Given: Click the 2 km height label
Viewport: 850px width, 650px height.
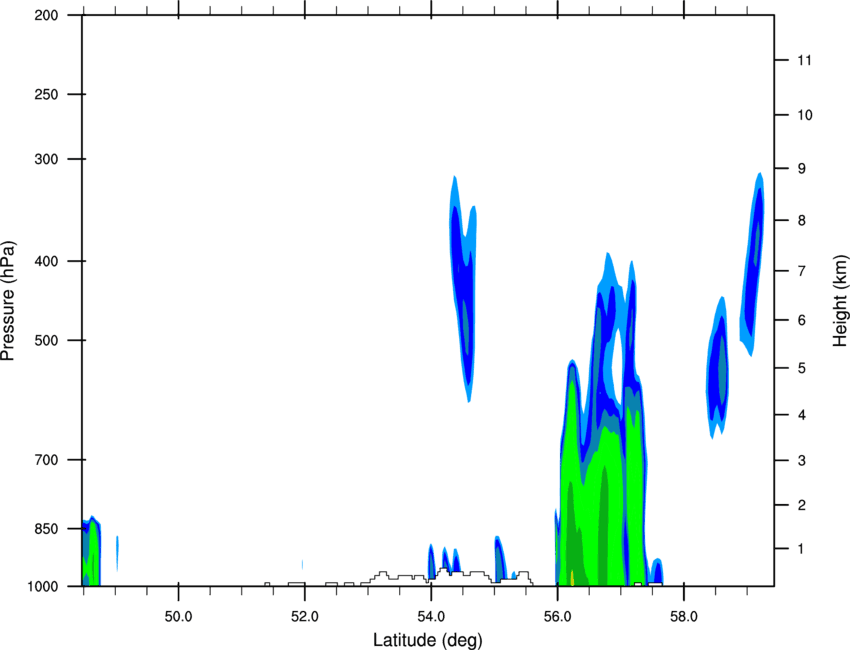Looking at the screenshot, I should [802, 505].
